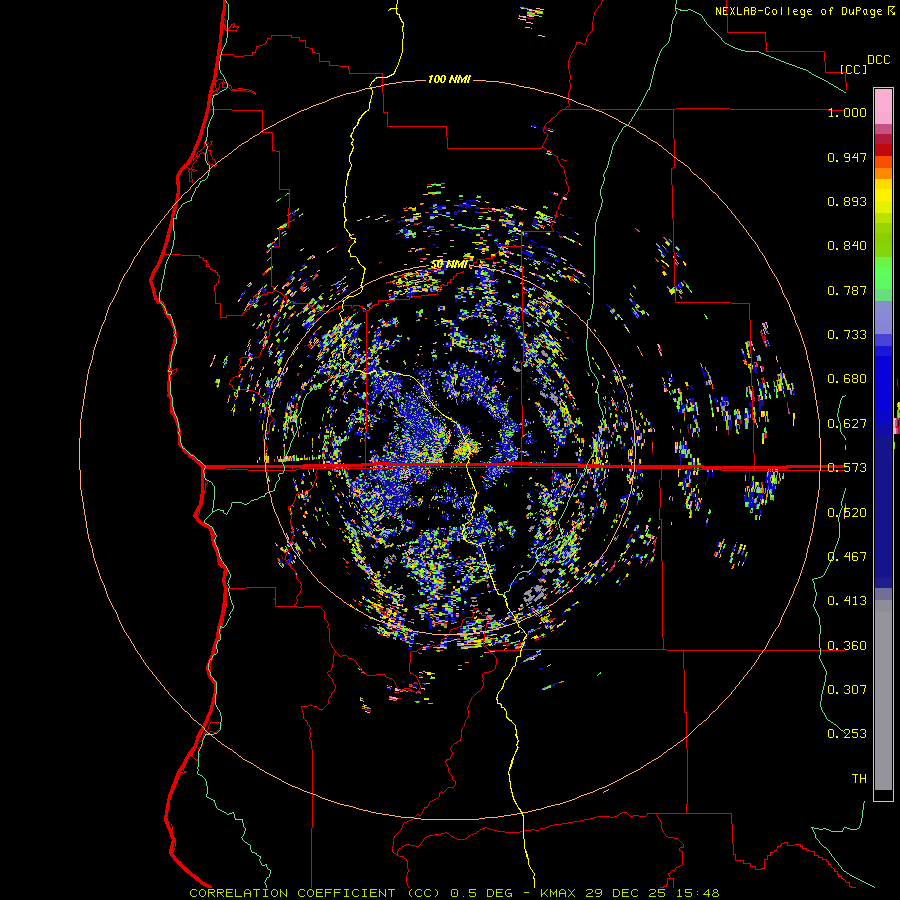Pick the gray segment of the color bar

click(883, 695)
